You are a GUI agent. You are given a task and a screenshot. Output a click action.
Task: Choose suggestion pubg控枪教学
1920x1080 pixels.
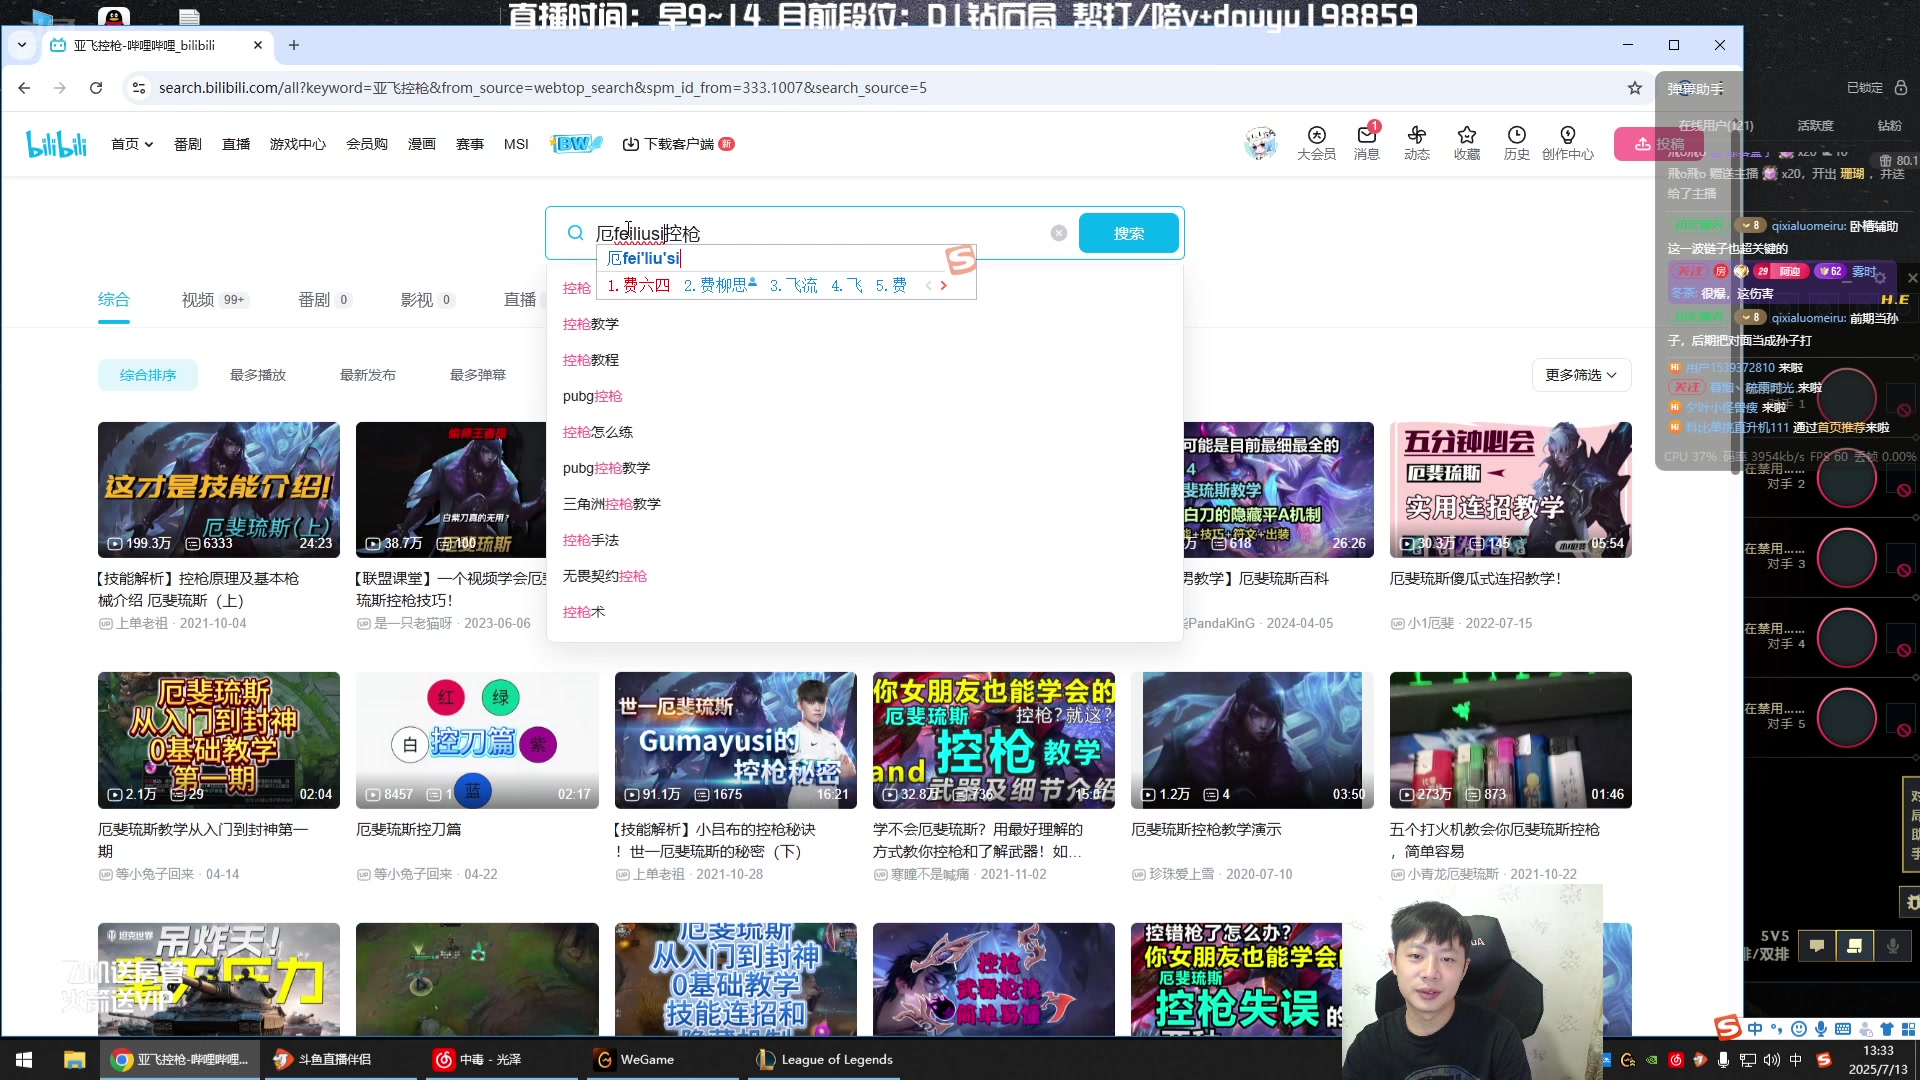[865, 468]
